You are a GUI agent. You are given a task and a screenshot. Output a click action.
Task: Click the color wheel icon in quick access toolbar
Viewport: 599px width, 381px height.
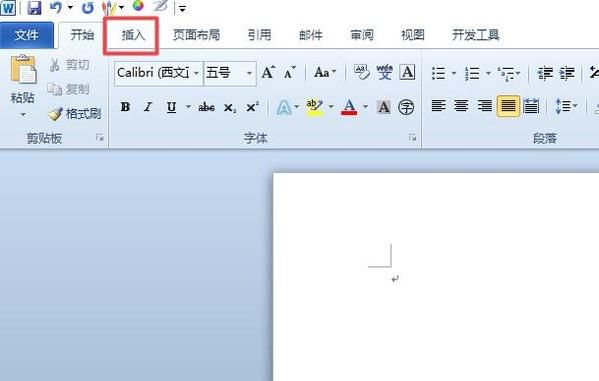point(138,5)
